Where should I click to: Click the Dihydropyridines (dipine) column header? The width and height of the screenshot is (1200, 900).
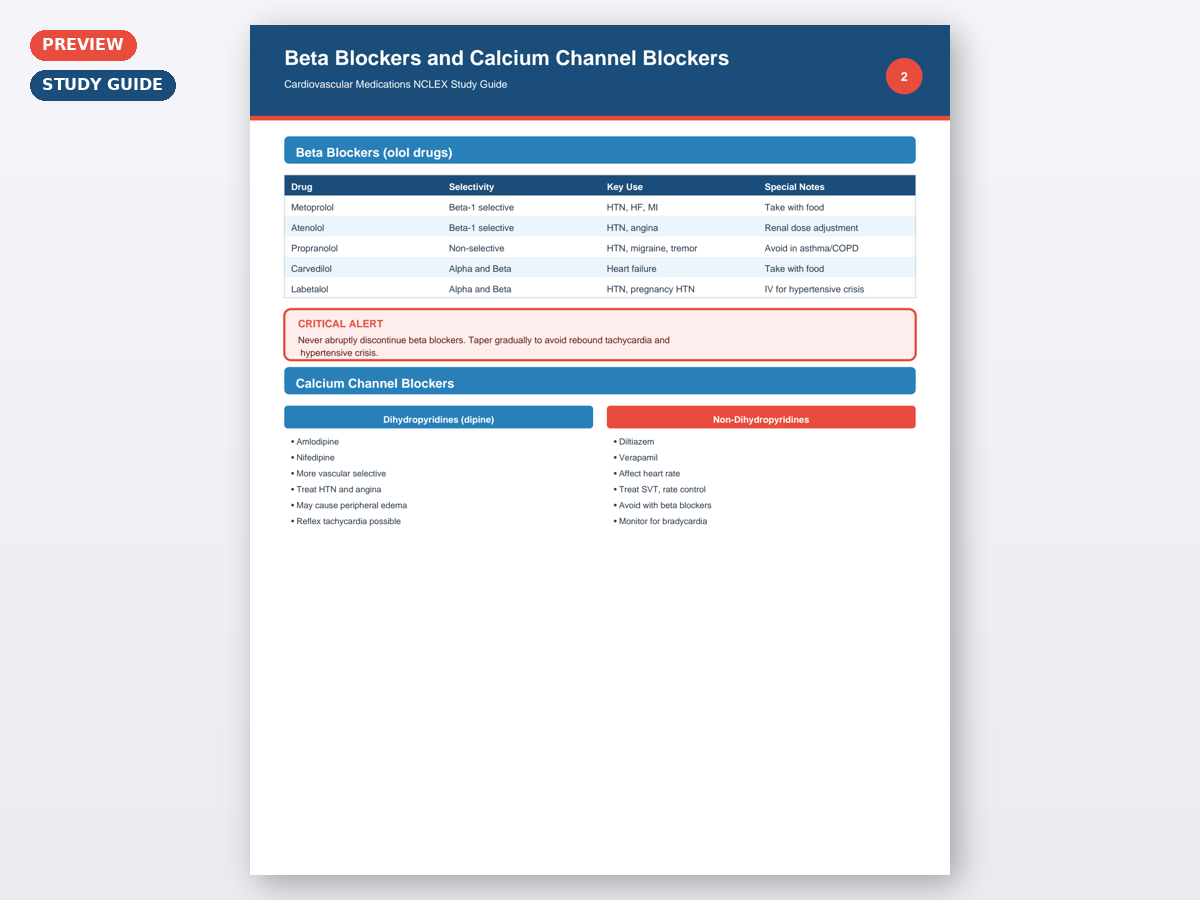[439, 417]
